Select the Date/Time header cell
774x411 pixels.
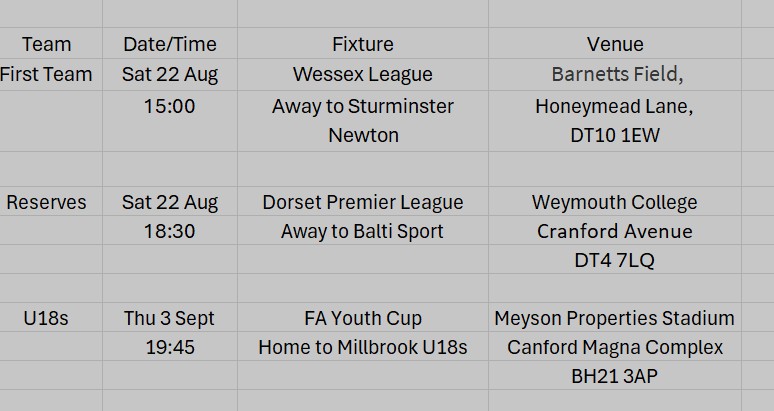point(170,44)
